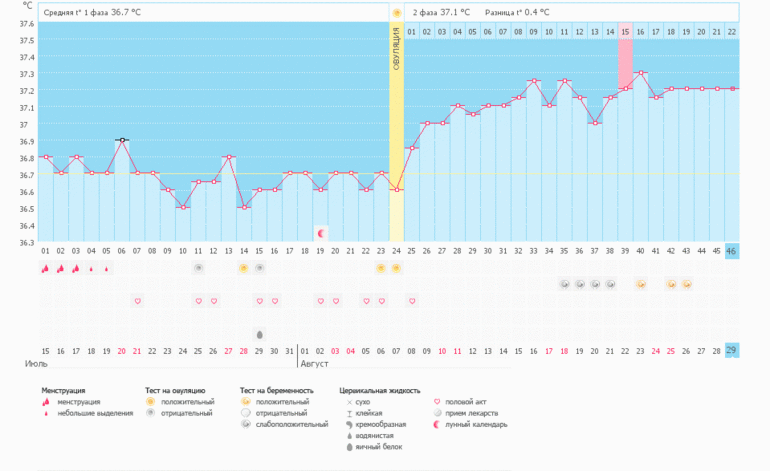Click the 'Средняя t° 1 фаза 36.7 °C' label
Screen dimensions: 770x471
coord(92,13)
